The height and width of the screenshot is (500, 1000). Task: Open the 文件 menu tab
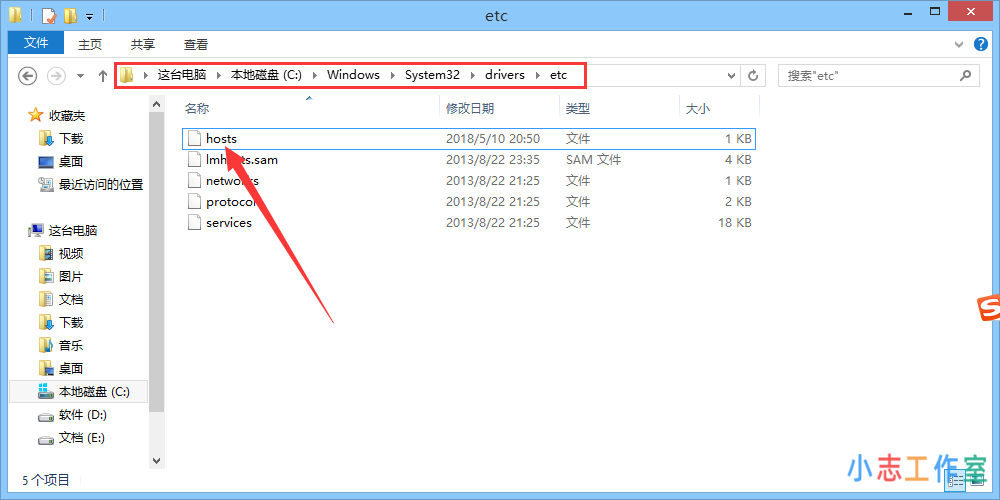click(36, 43)
